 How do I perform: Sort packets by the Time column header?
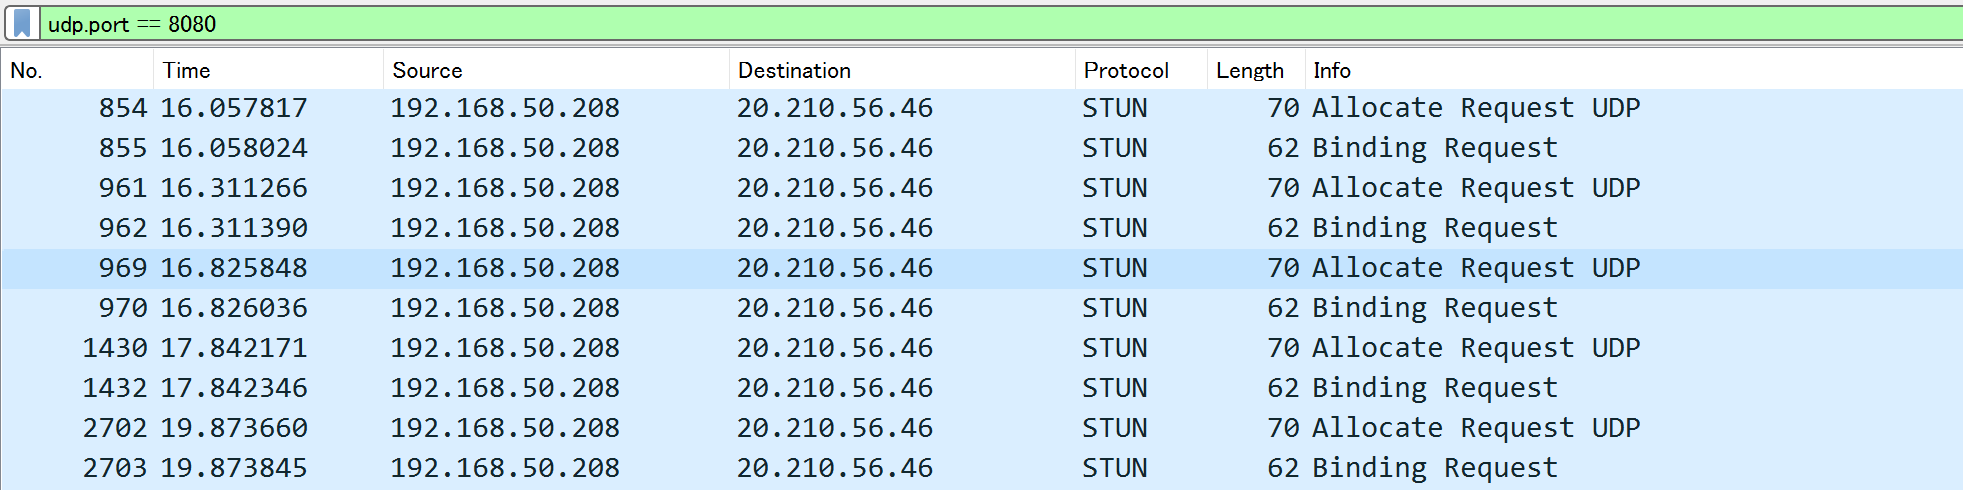point(268,70)
